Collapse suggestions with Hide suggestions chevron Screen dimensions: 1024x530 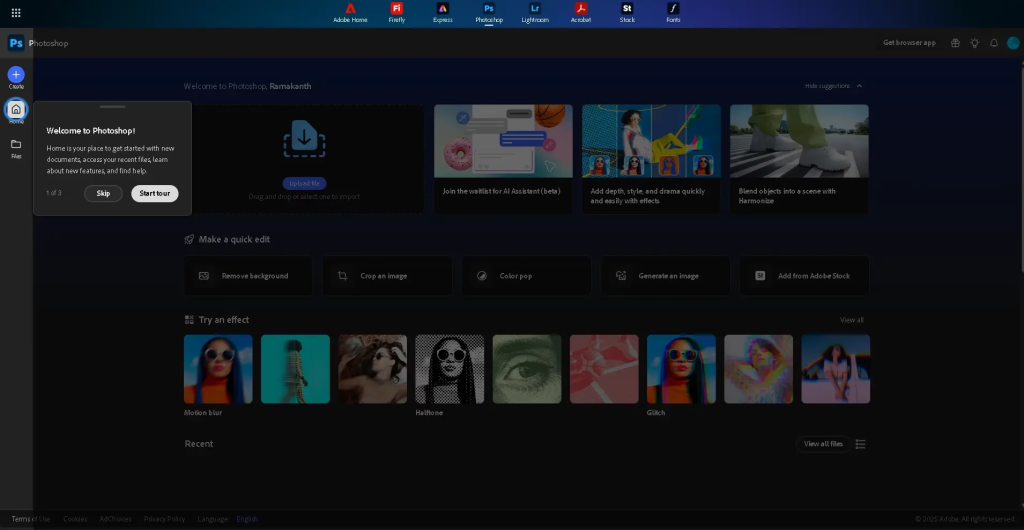tap(859, 86)
